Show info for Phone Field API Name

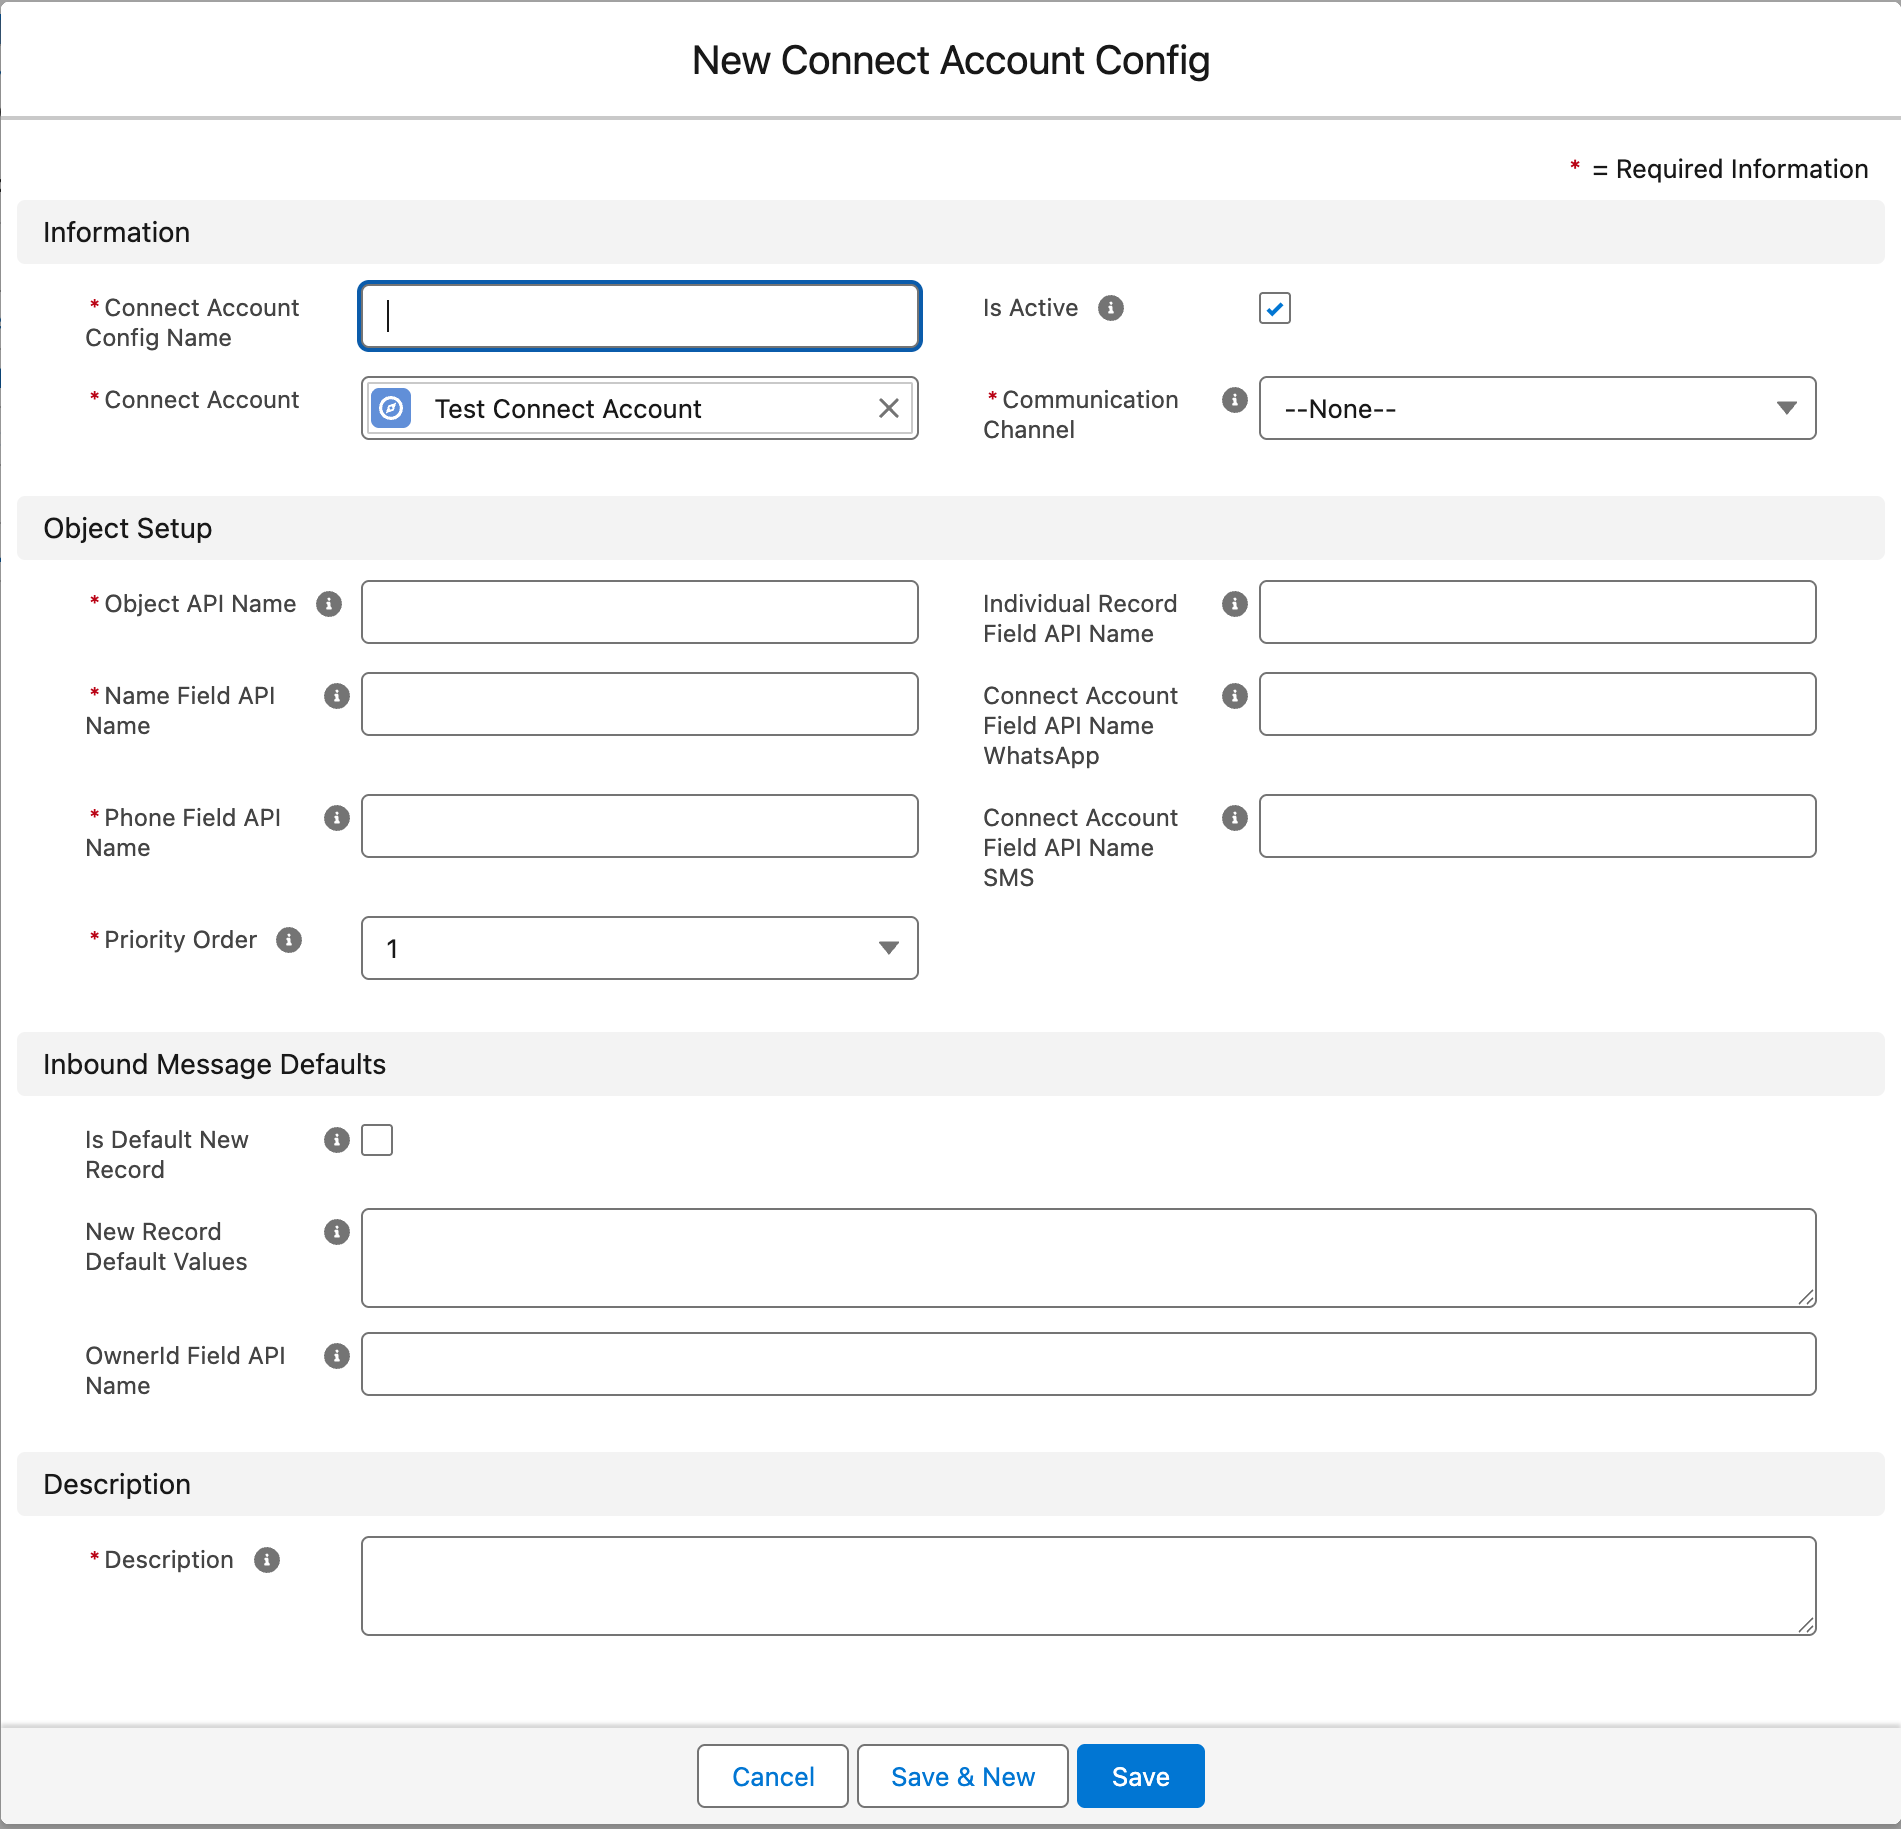[337, 818]
